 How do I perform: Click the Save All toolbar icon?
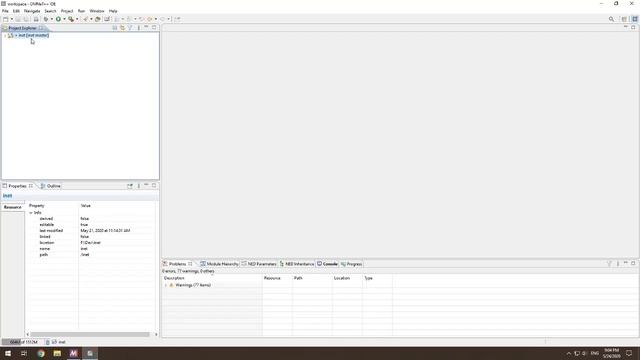[x=26, y=19]
